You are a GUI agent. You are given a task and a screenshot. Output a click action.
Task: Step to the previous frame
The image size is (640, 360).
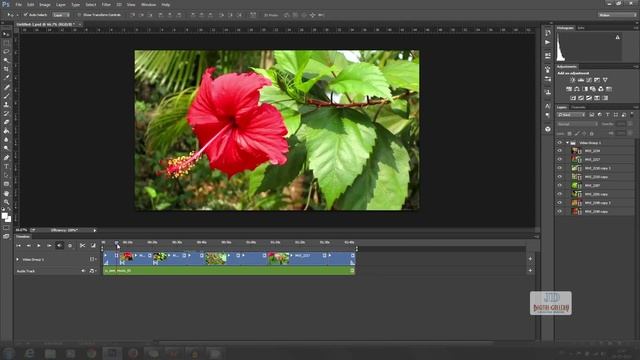[29, 245]
